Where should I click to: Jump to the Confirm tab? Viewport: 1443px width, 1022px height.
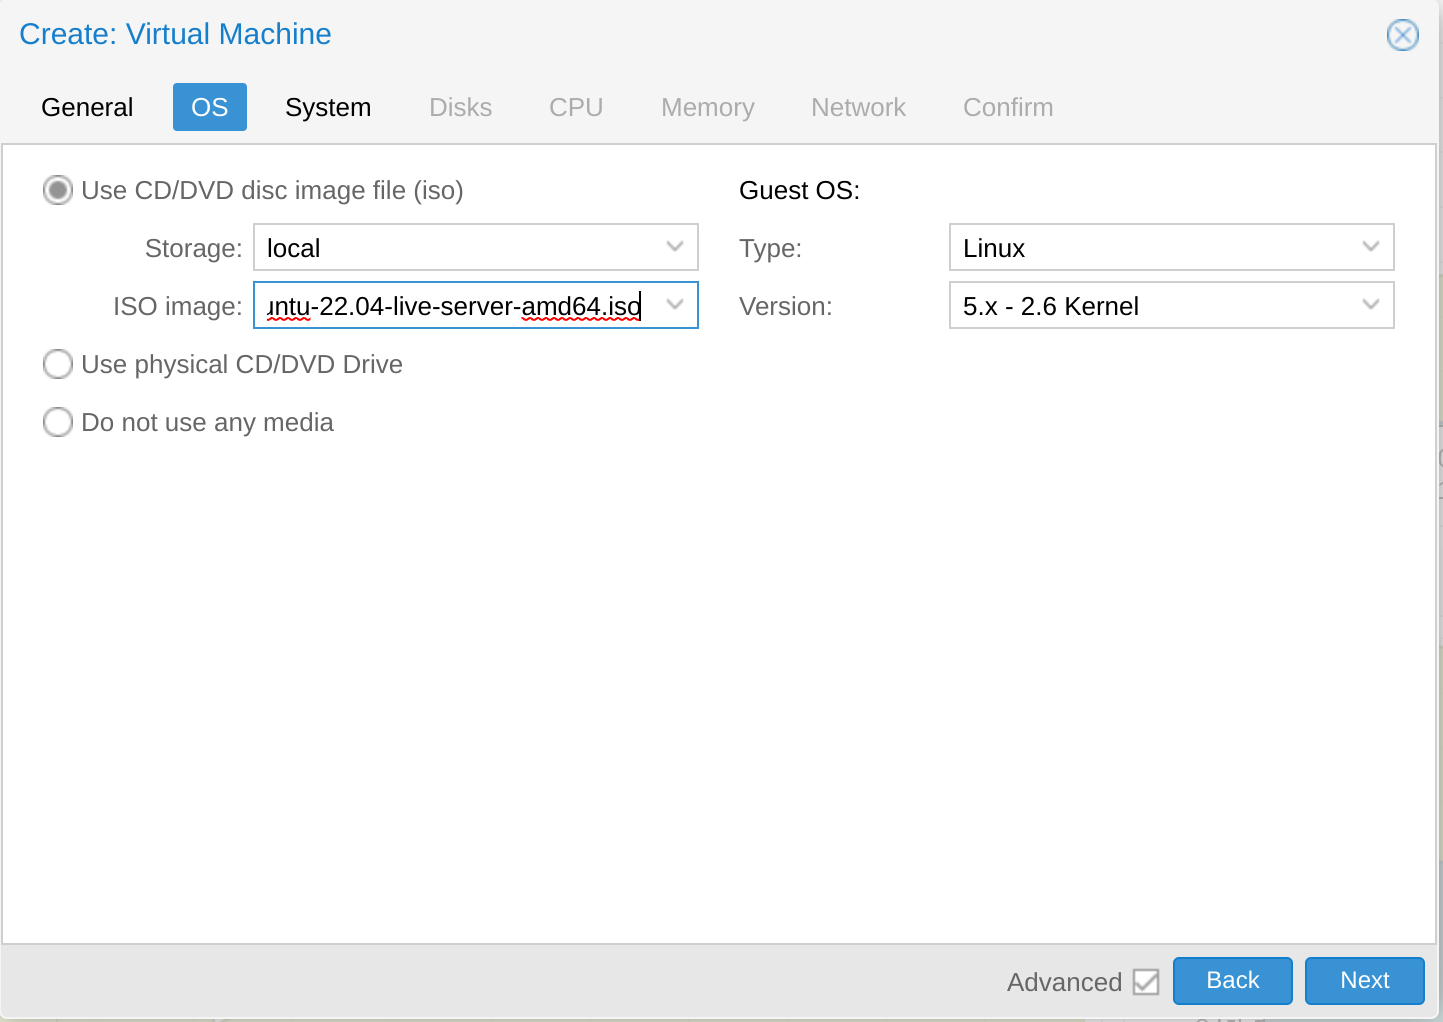[1007, 107]
